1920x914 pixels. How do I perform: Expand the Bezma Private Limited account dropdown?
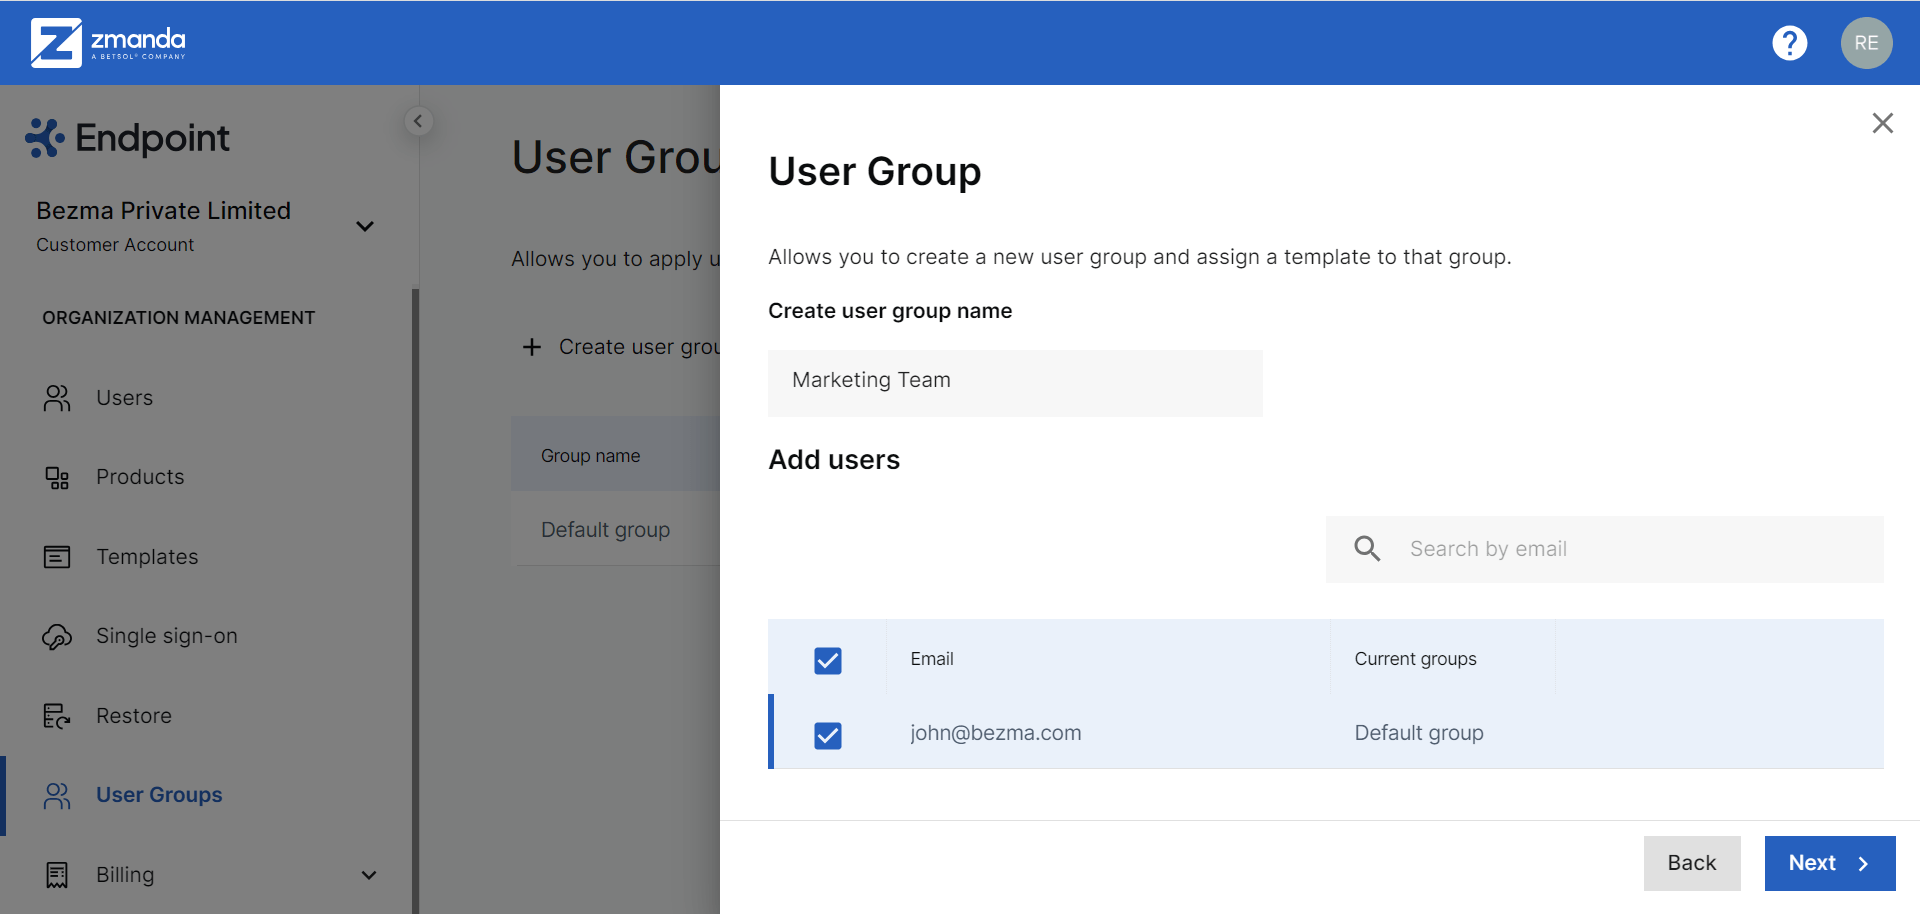click(365, 226)
